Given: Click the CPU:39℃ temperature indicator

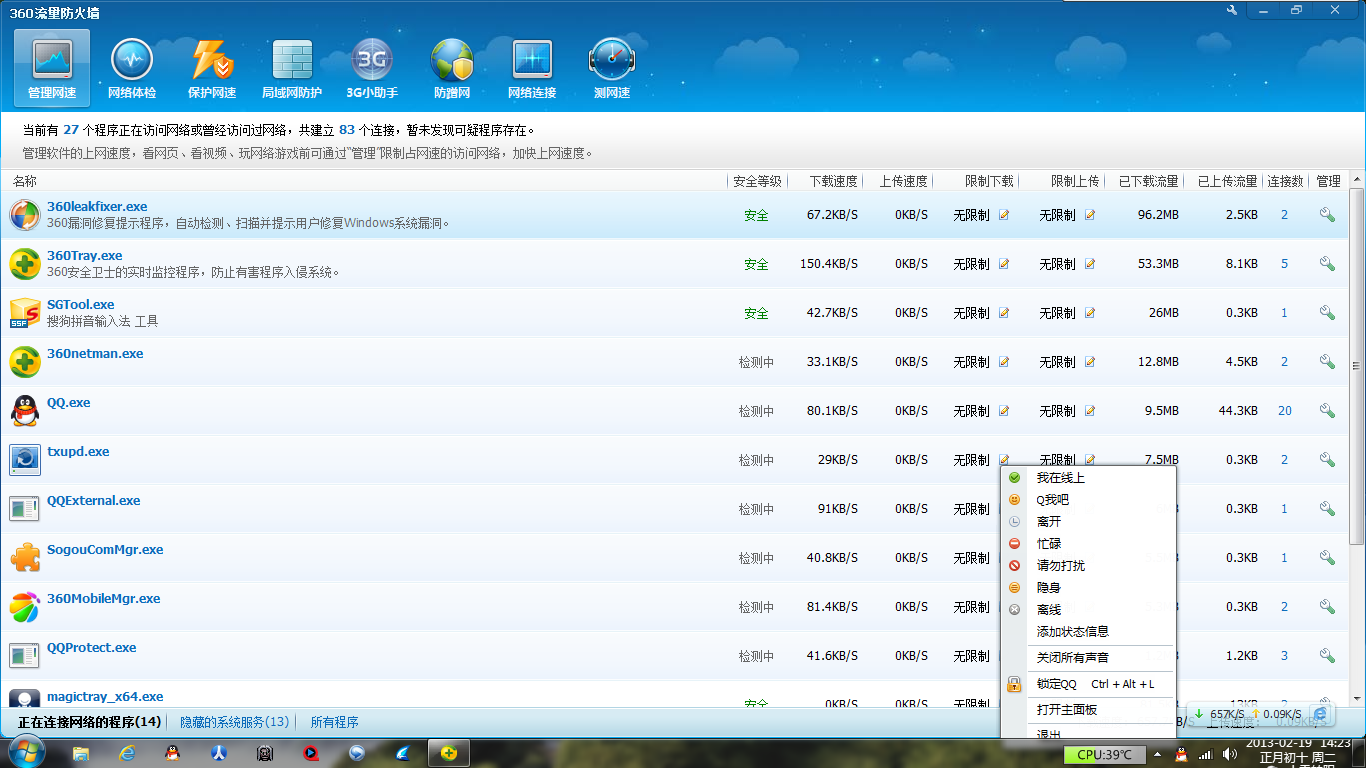Looking at the screenshot, I should (x=1104, y=754).
